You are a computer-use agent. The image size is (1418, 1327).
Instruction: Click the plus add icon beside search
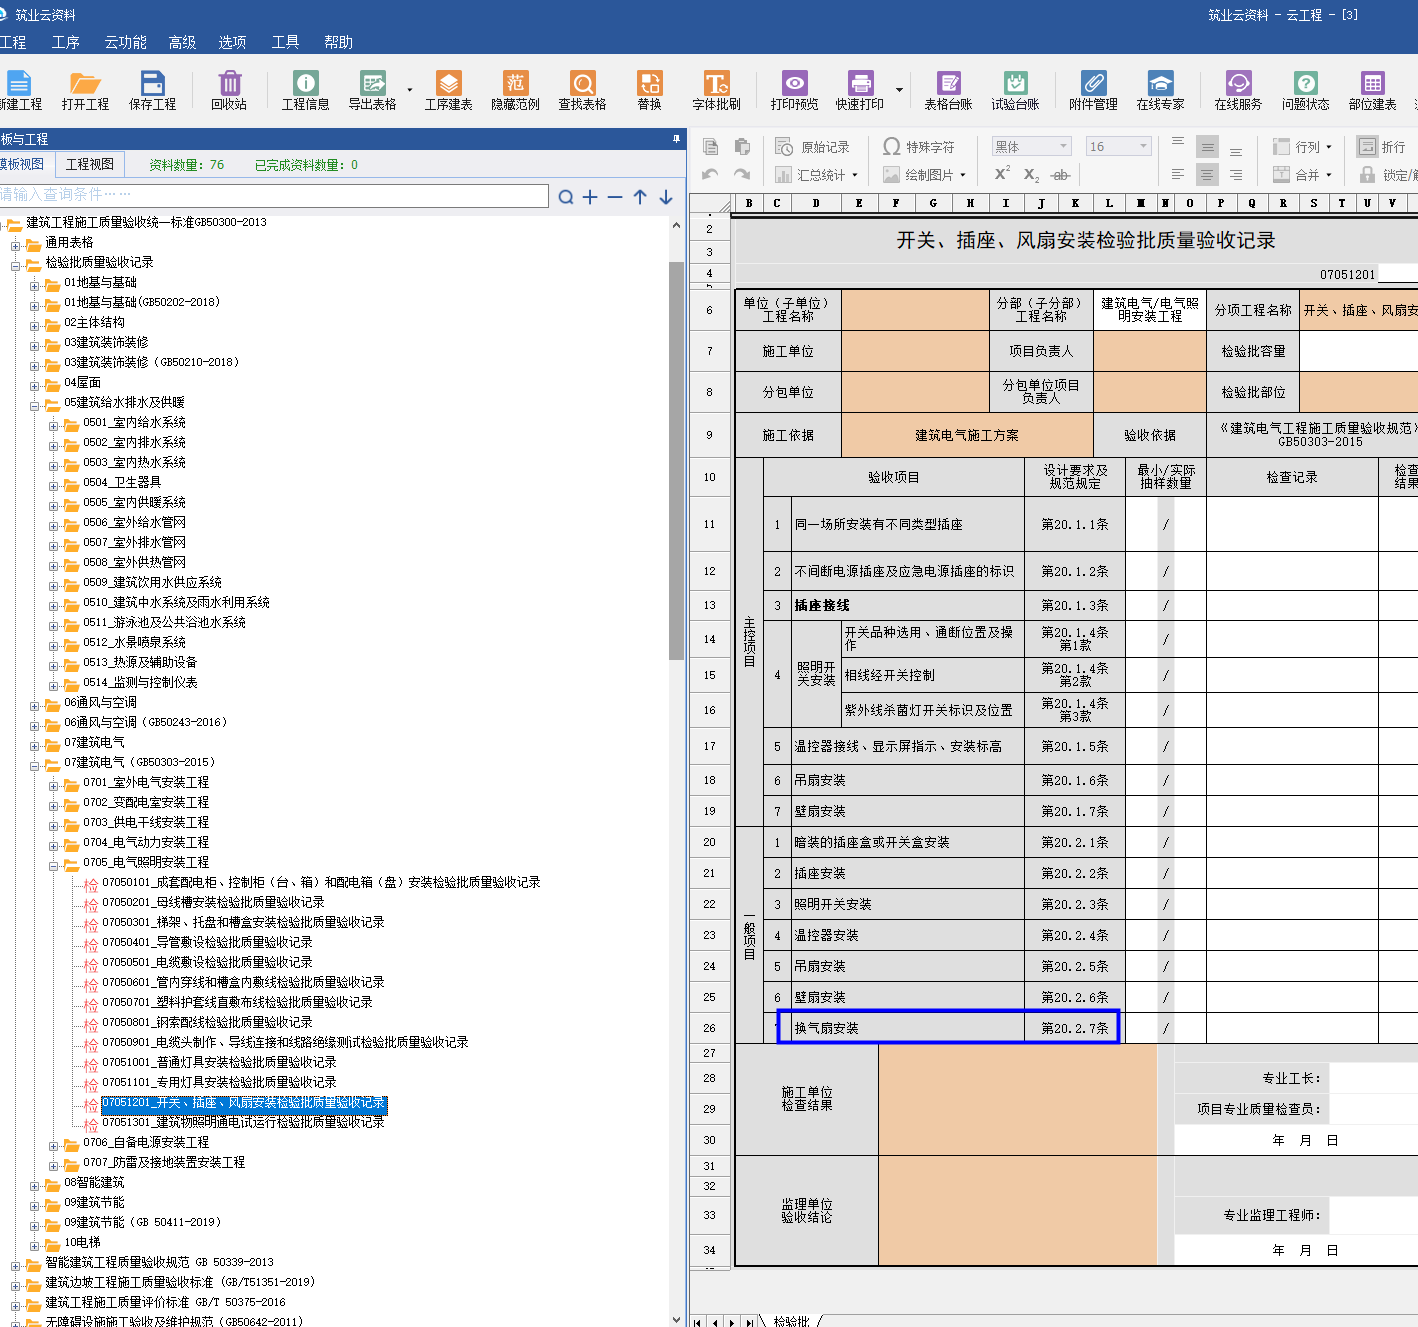(590, 197)
